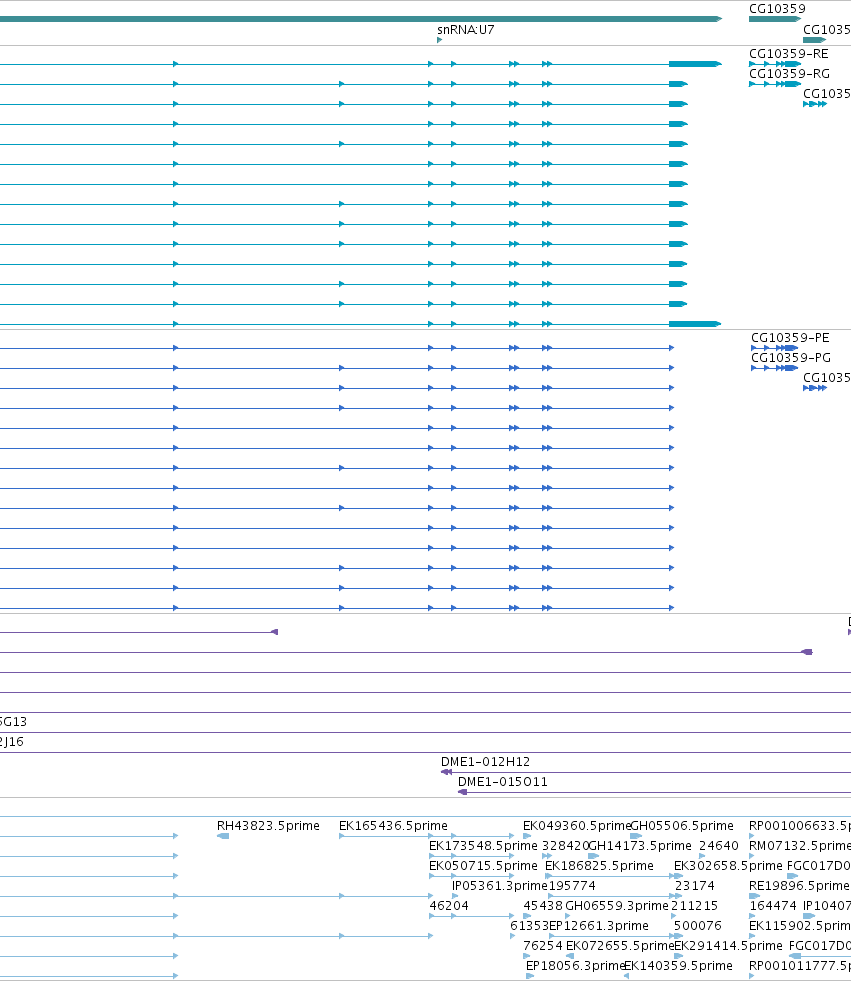Viewport: 851px width, 981px height.
Task: Click the CG10359-RE transcript glyph
Action: tap(775, 64)
